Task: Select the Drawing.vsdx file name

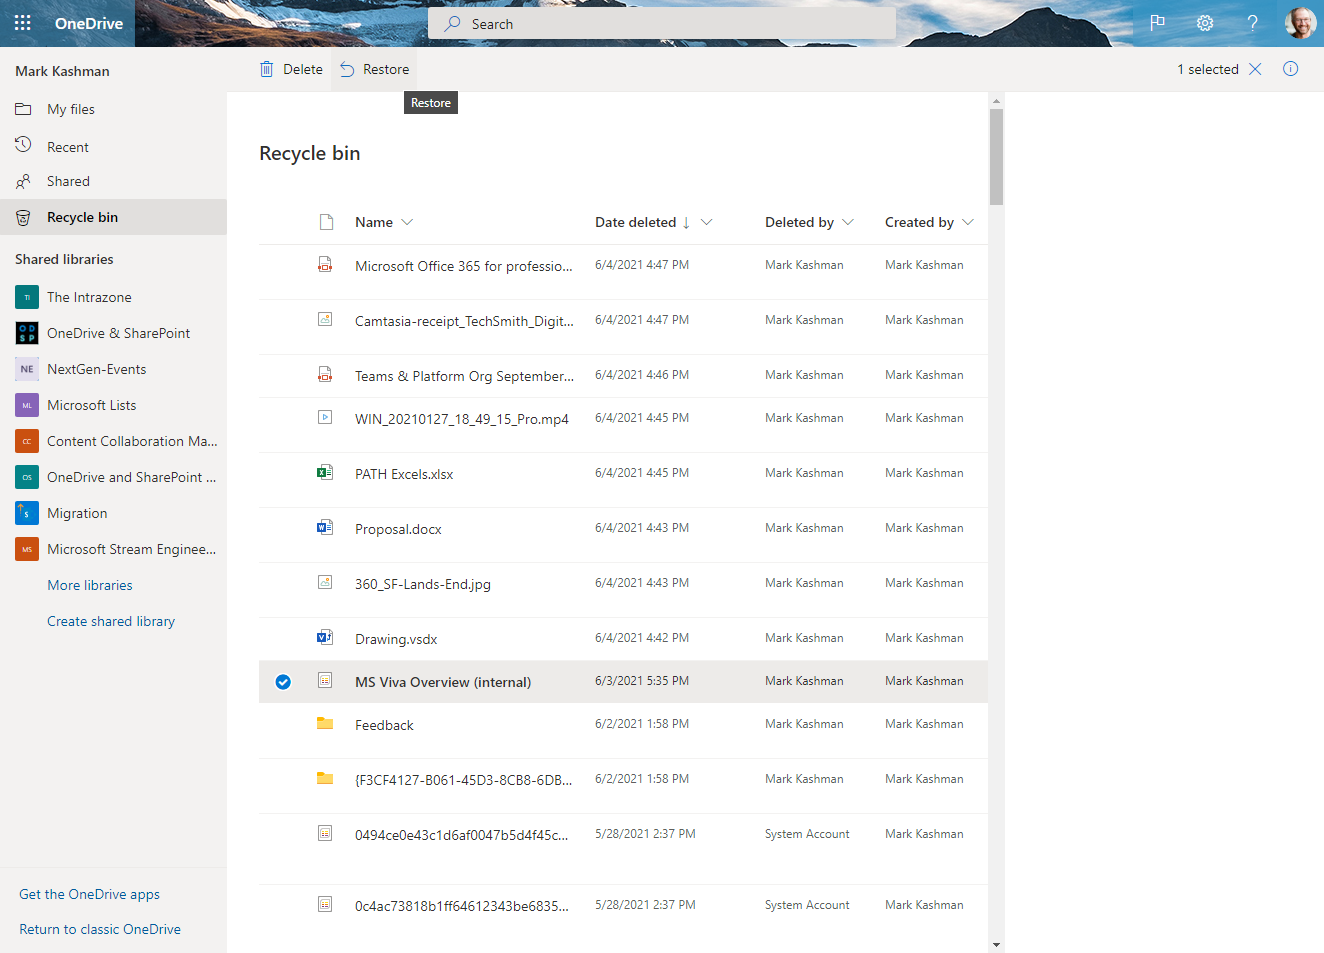Action: pos(396,639)
